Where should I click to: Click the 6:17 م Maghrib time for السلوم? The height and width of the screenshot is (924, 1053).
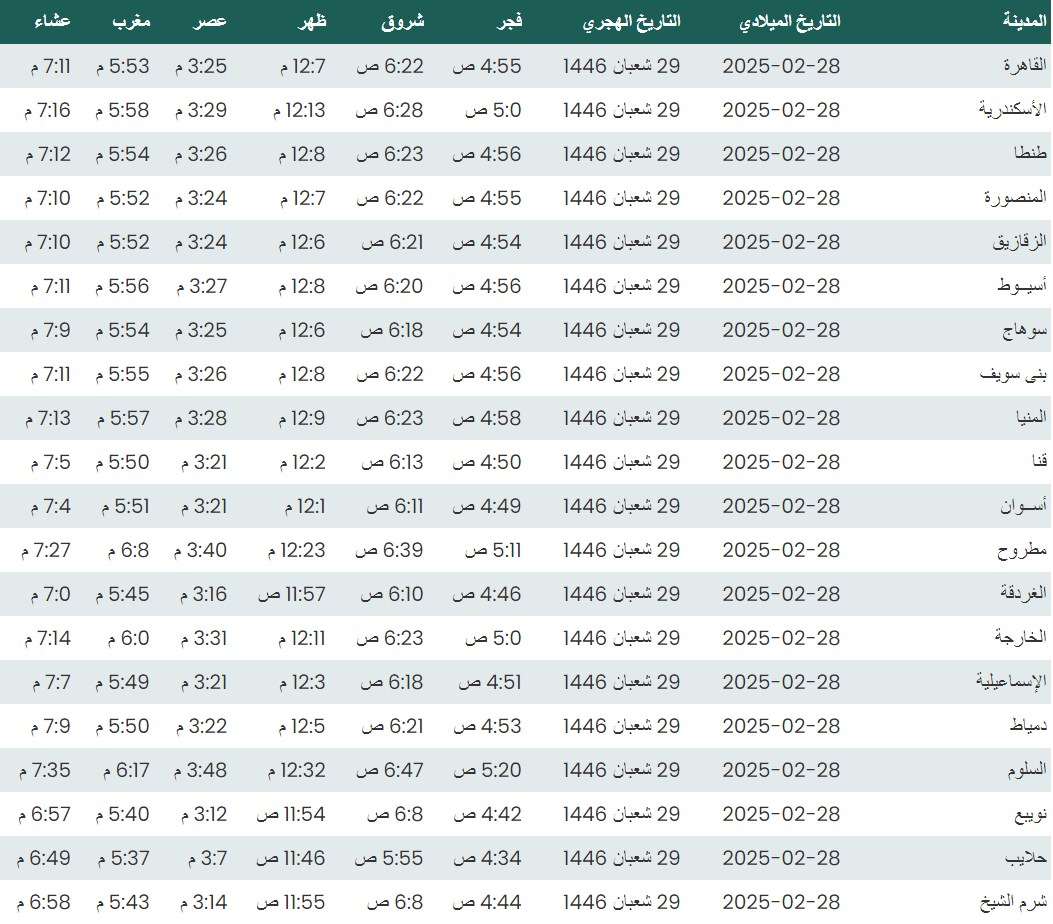pos(125,770)
